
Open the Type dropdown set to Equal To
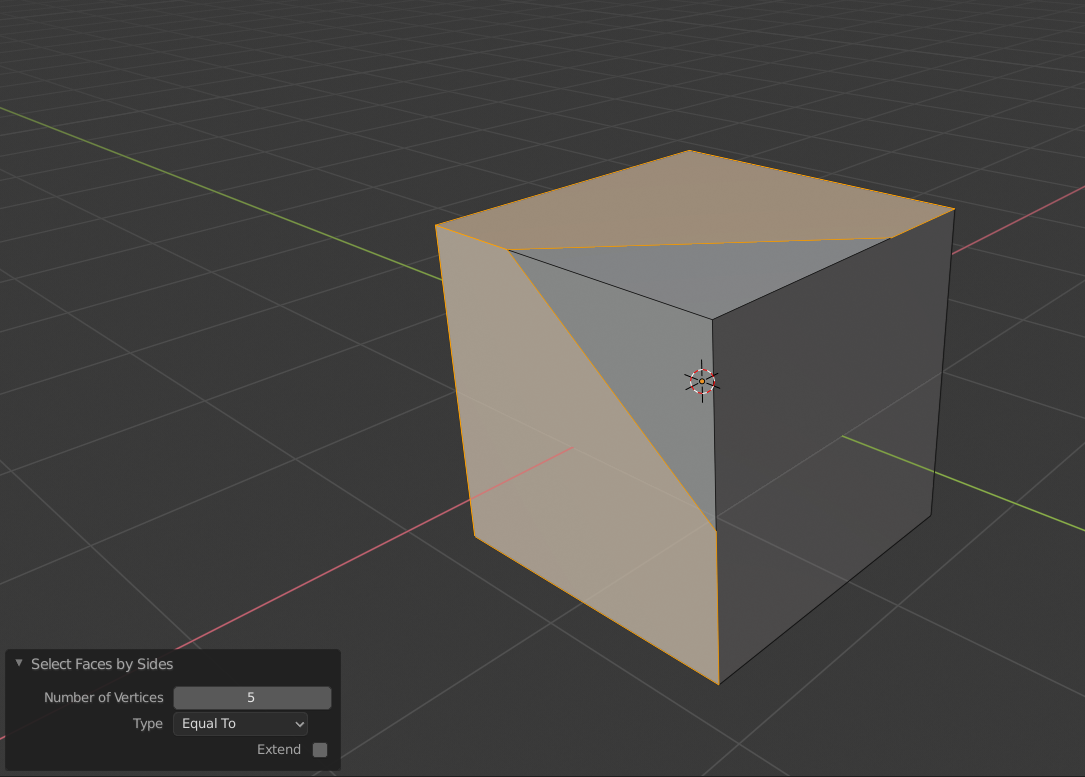pos(240,724)
